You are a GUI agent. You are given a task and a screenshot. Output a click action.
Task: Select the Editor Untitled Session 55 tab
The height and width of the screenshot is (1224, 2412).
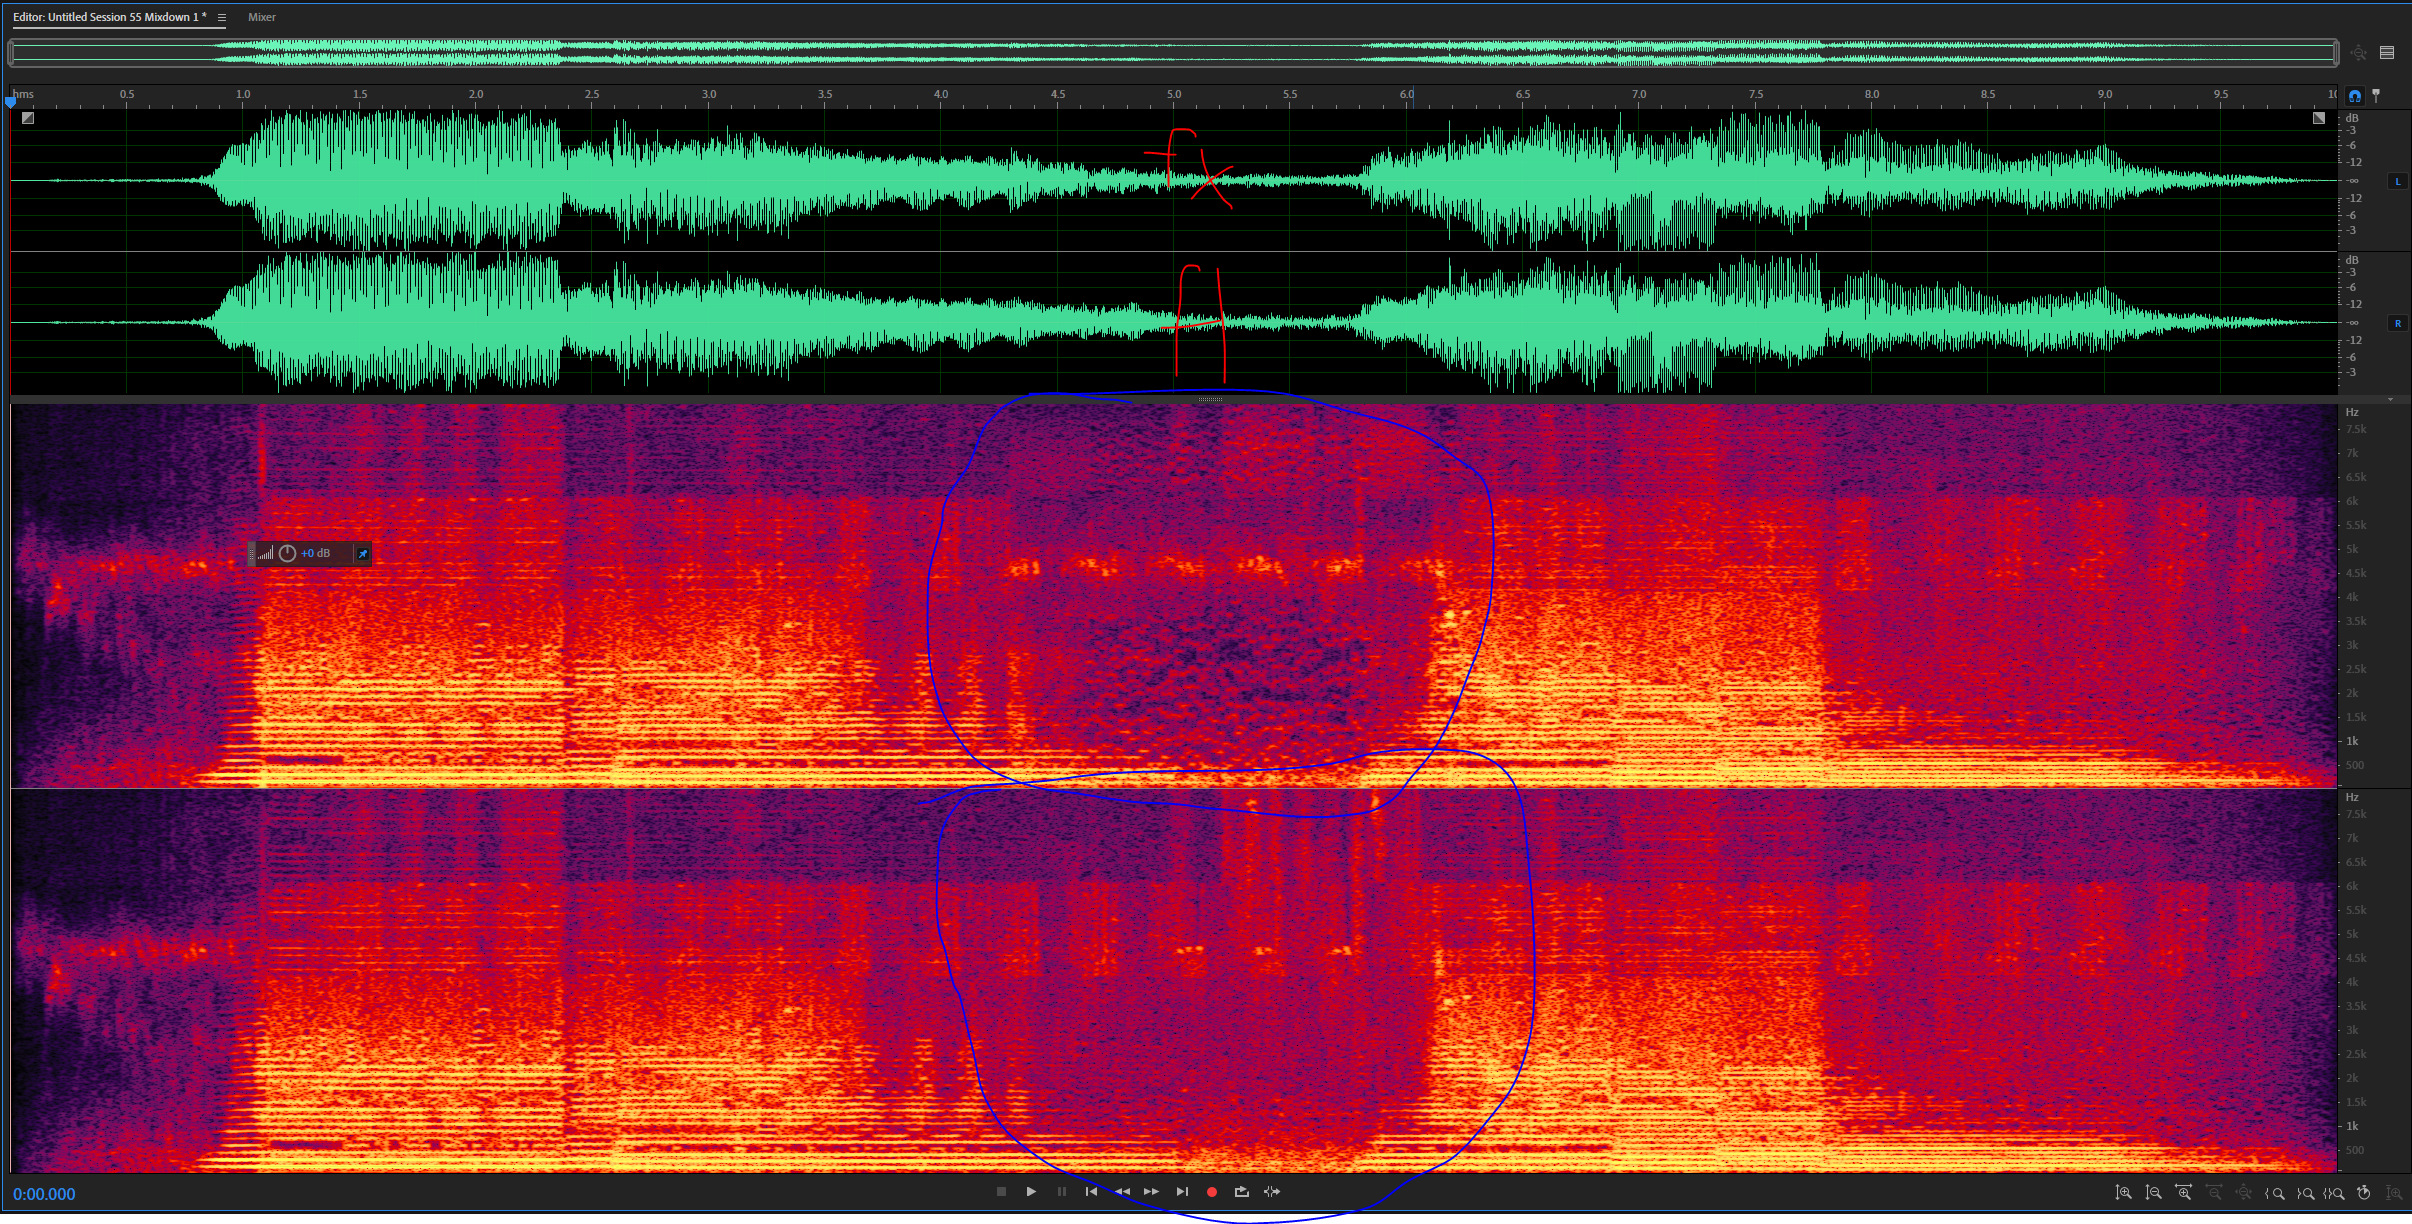point(109,17)
